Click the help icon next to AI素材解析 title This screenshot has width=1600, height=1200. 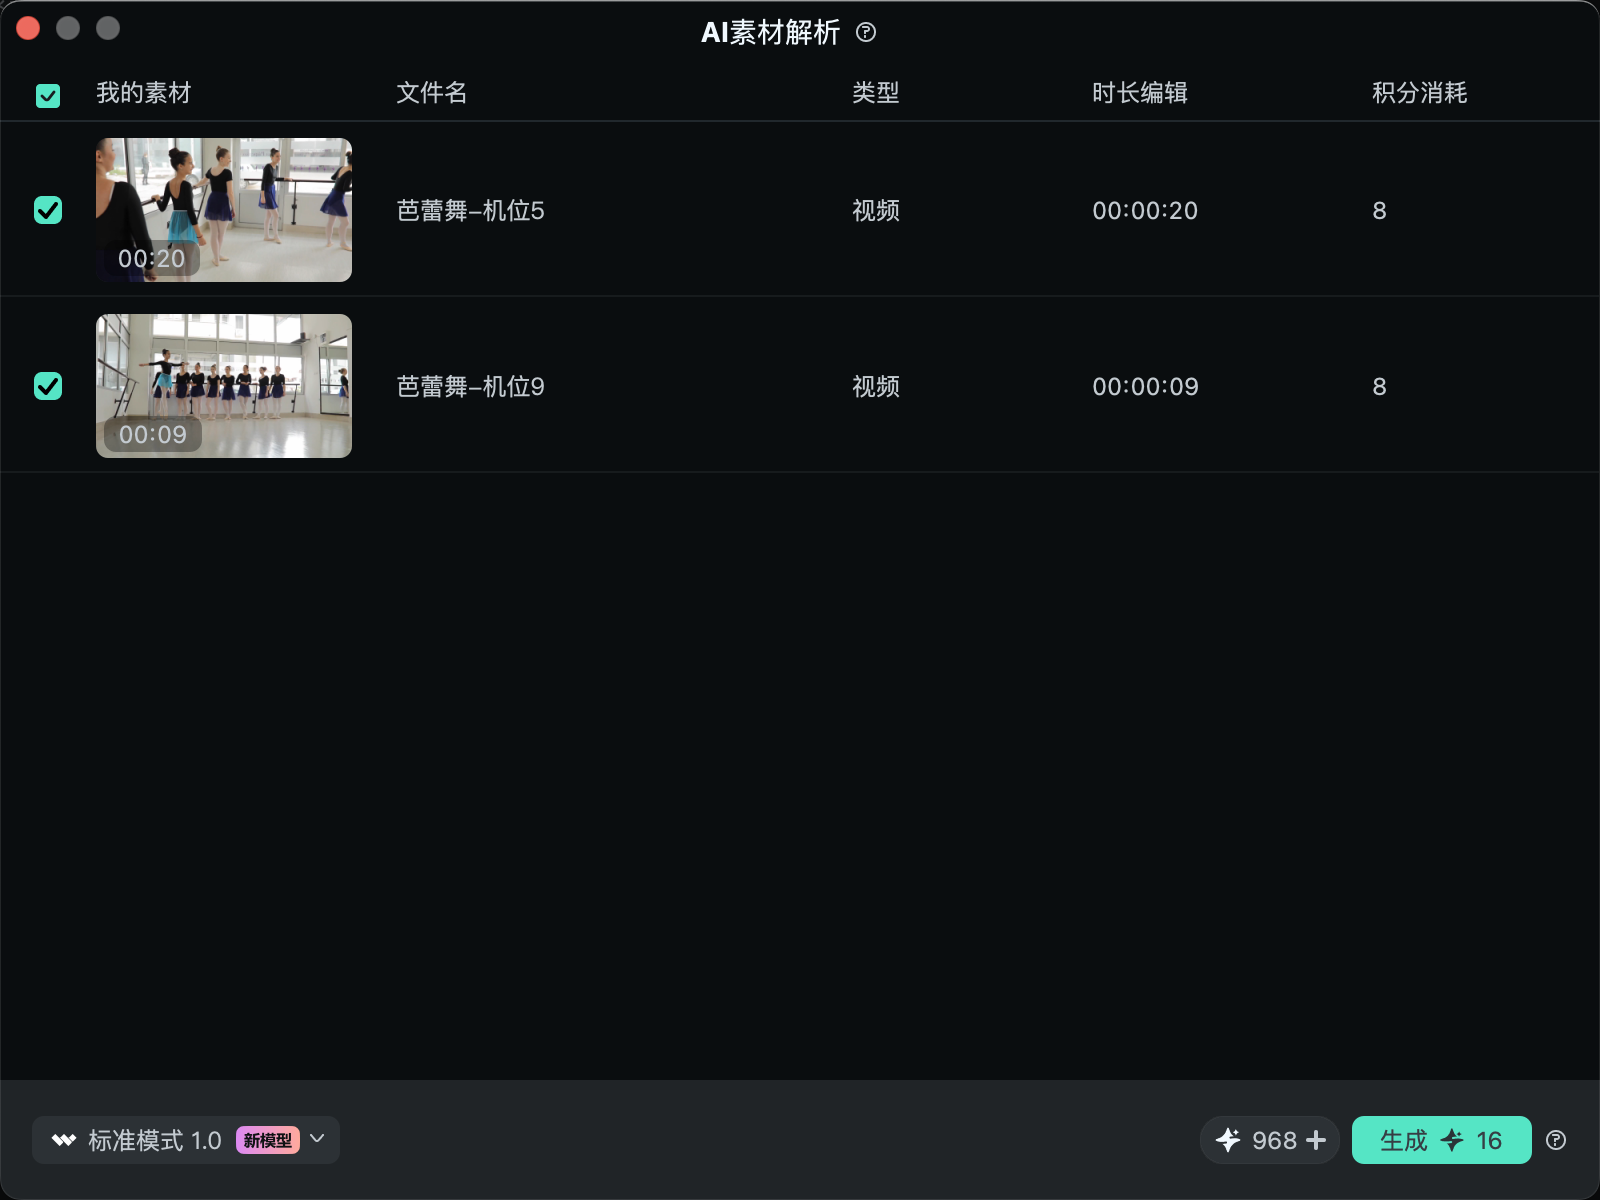pos(866,33)
